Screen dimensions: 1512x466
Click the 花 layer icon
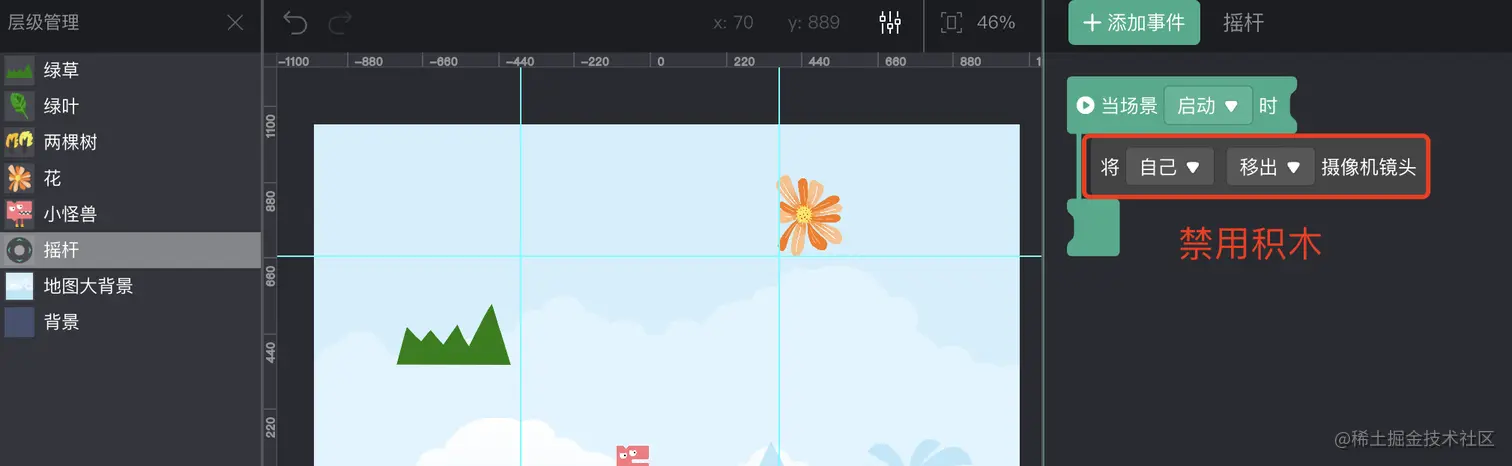click(x=19, y=178)
